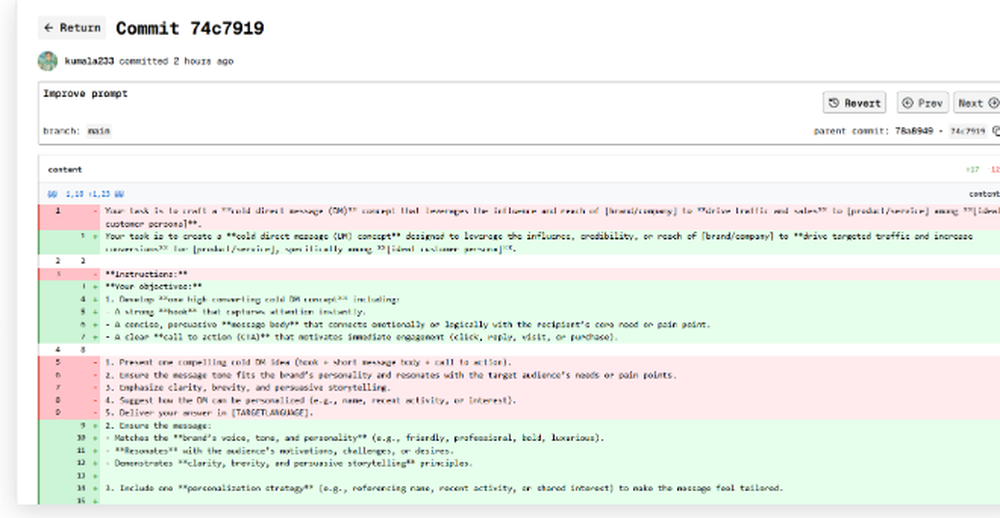Open parent commit 78a8949
Viewport: 1000px width, 518px height.
click(x=914, y=131)
